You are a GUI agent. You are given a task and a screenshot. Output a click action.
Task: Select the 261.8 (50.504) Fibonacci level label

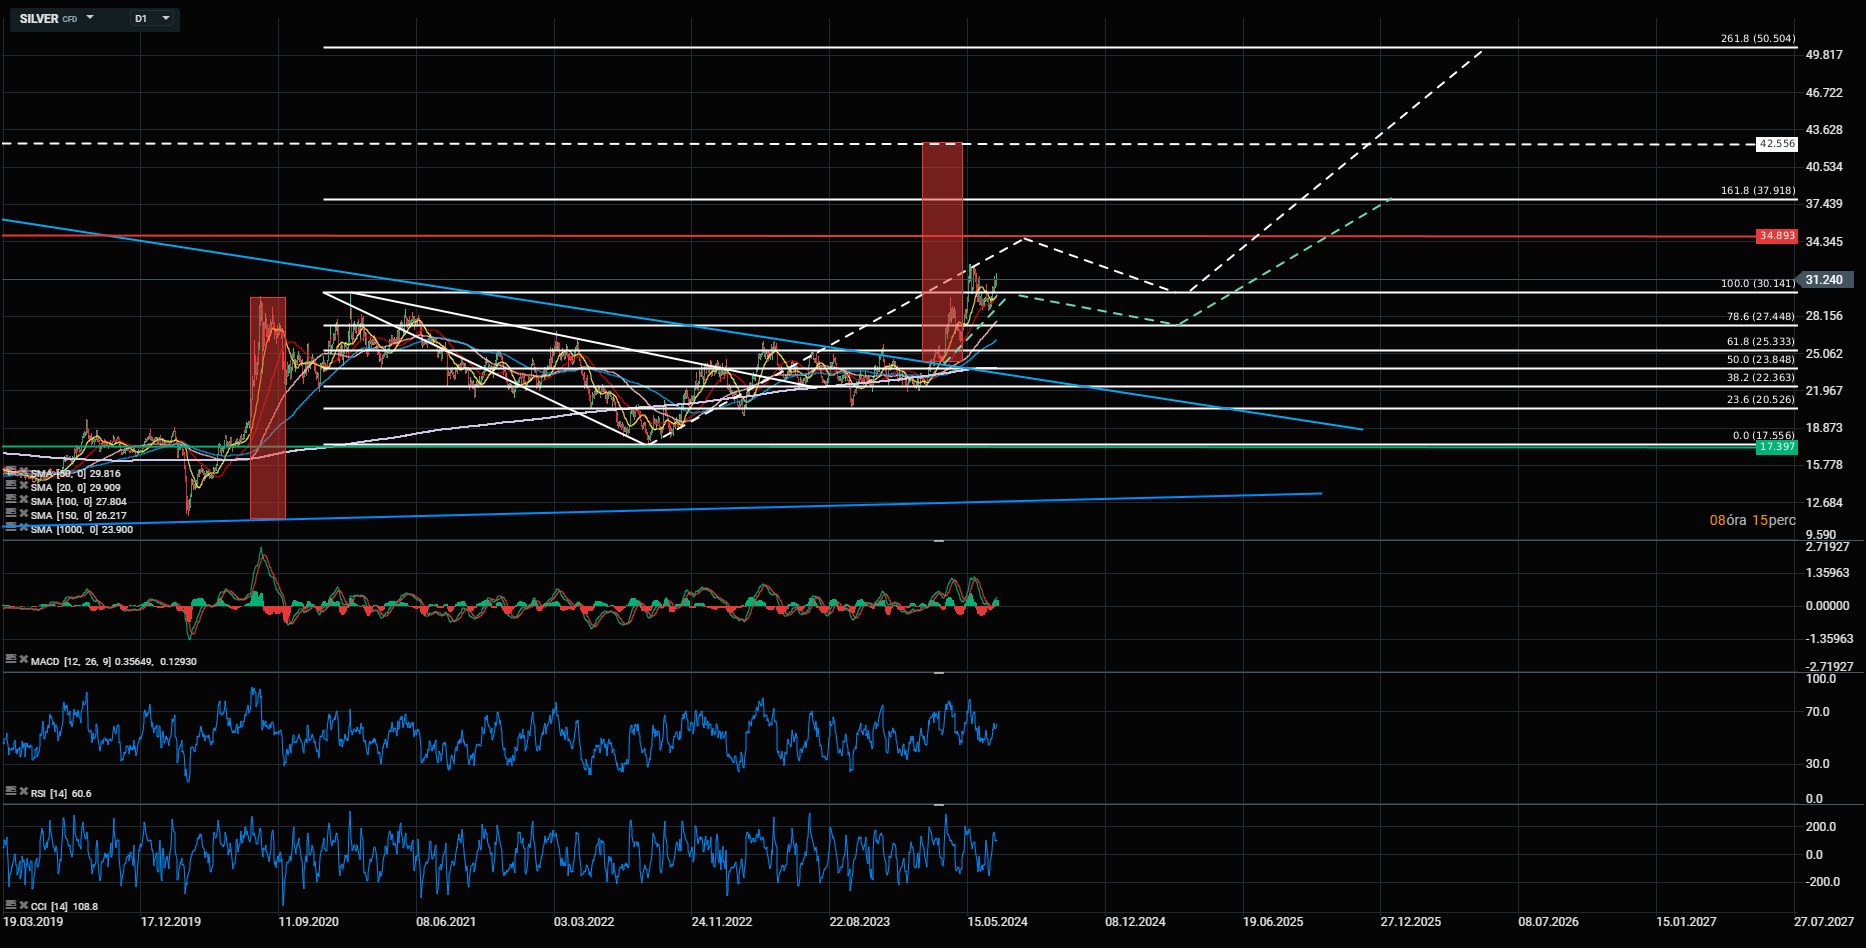[x=1757, y=39]
